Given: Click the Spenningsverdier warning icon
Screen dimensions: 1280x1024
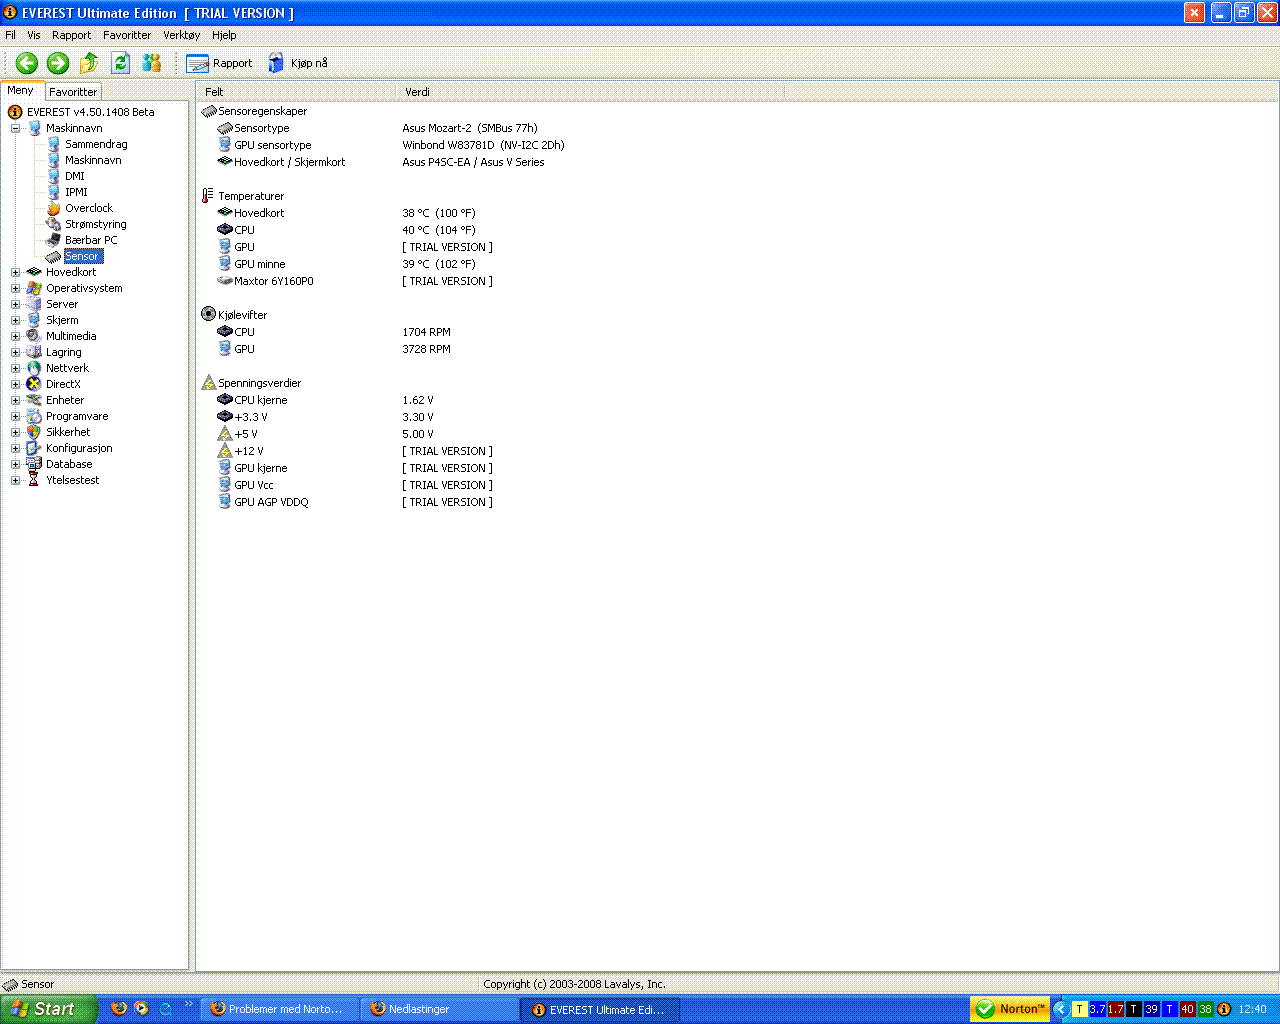Looking at the screenshot, I should click(x=208, y=383).
